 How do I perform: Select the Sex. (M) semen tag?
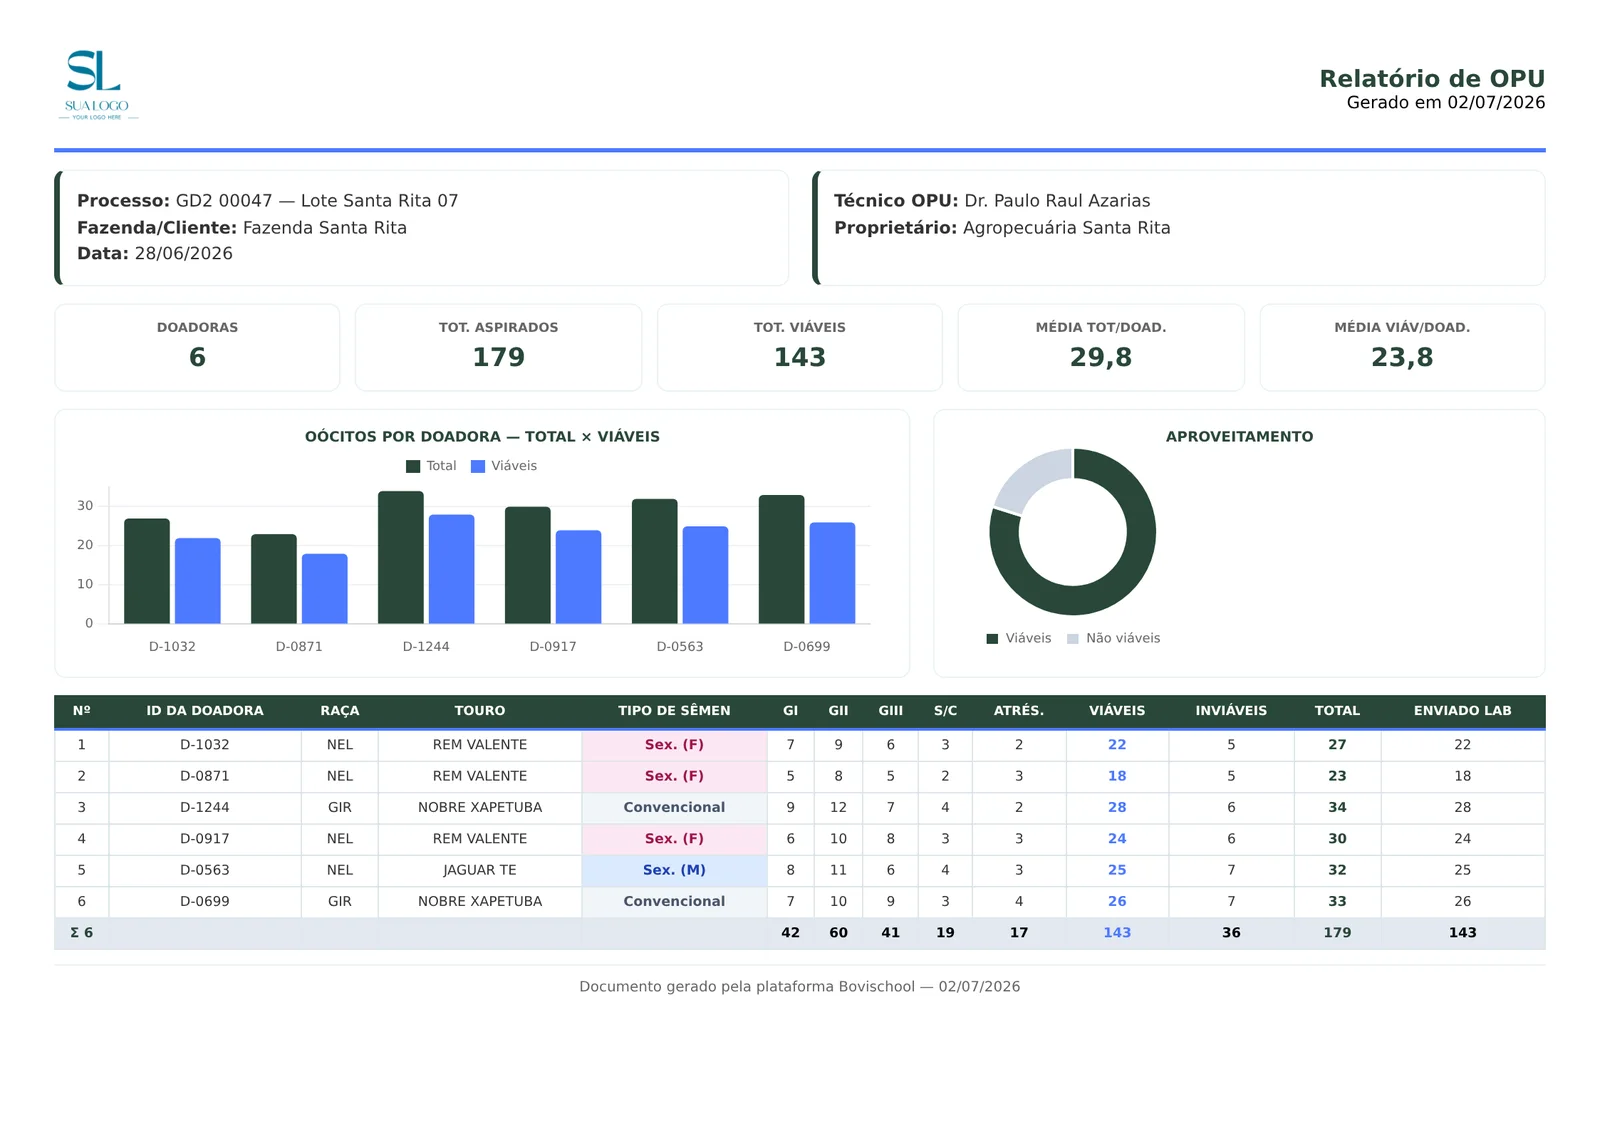click(x=674, y=870)
